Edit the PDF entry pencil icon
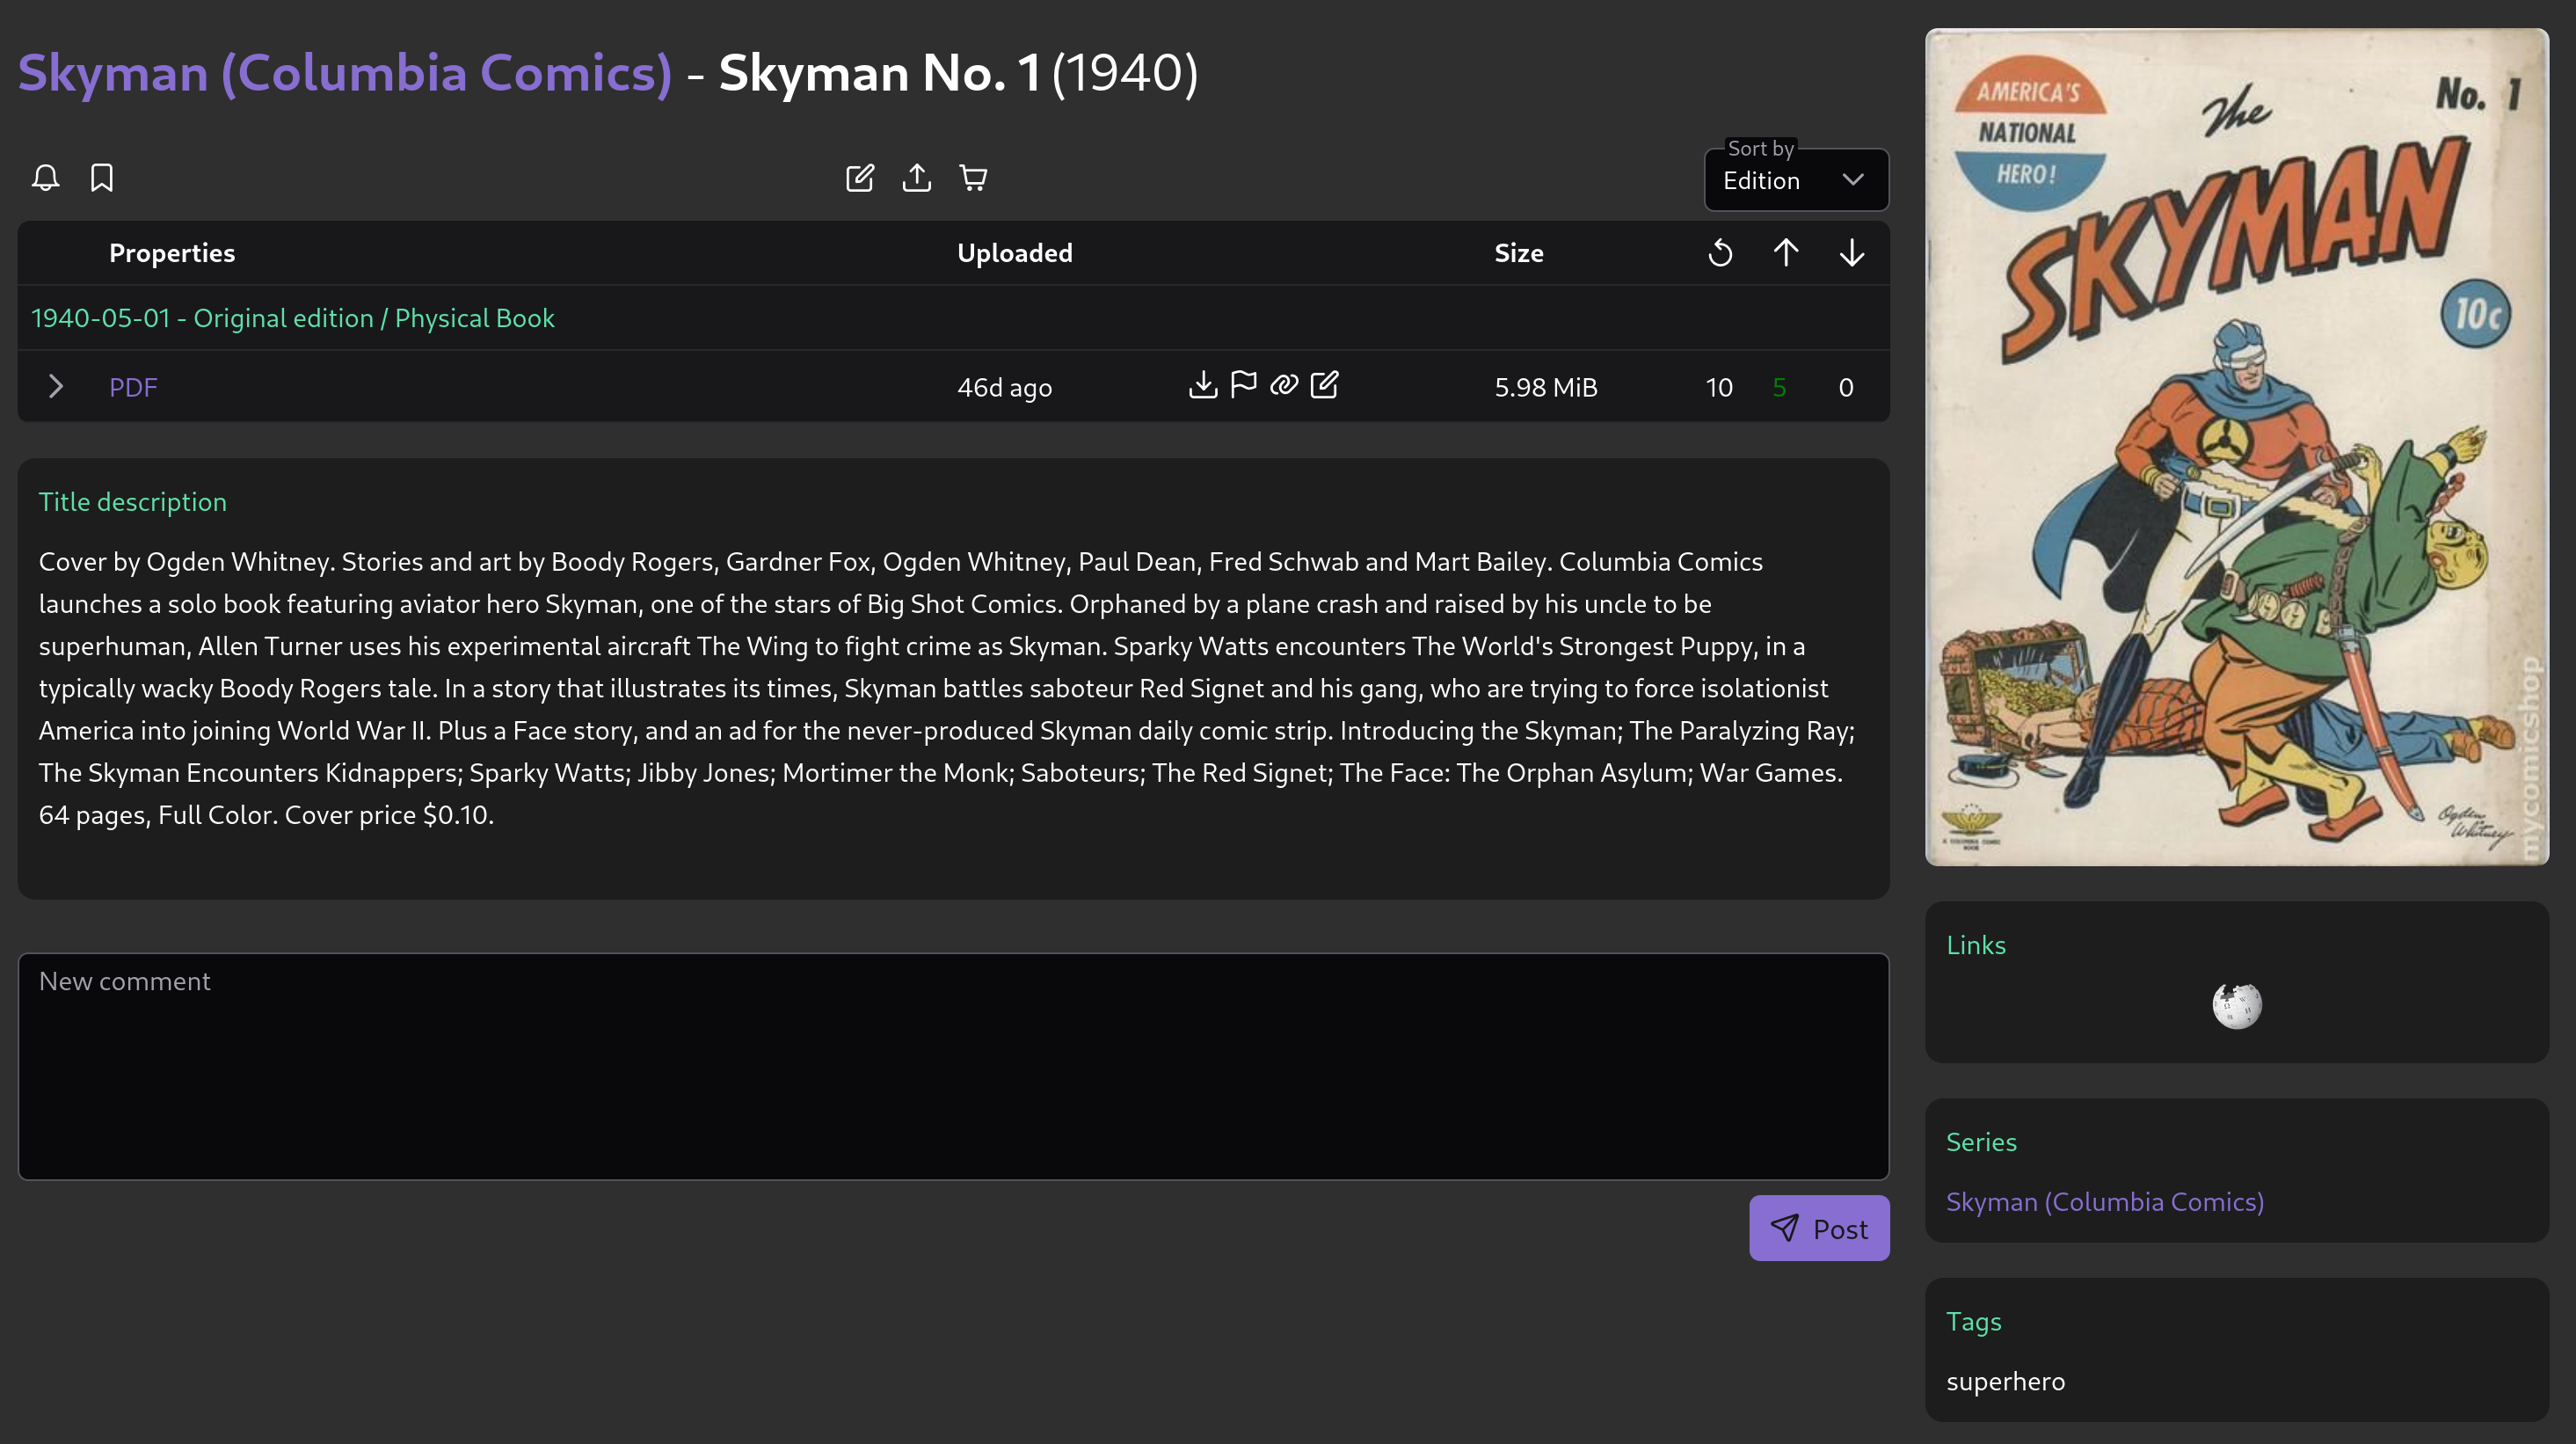The width and height of the screenshot is (2576, 1444). click(x=1324, y=385)
